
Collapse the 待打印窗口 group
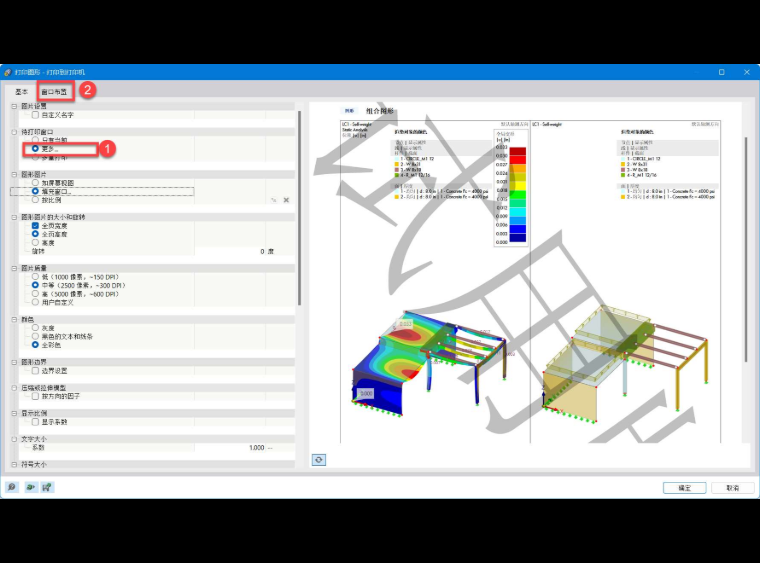coord(14,132)
